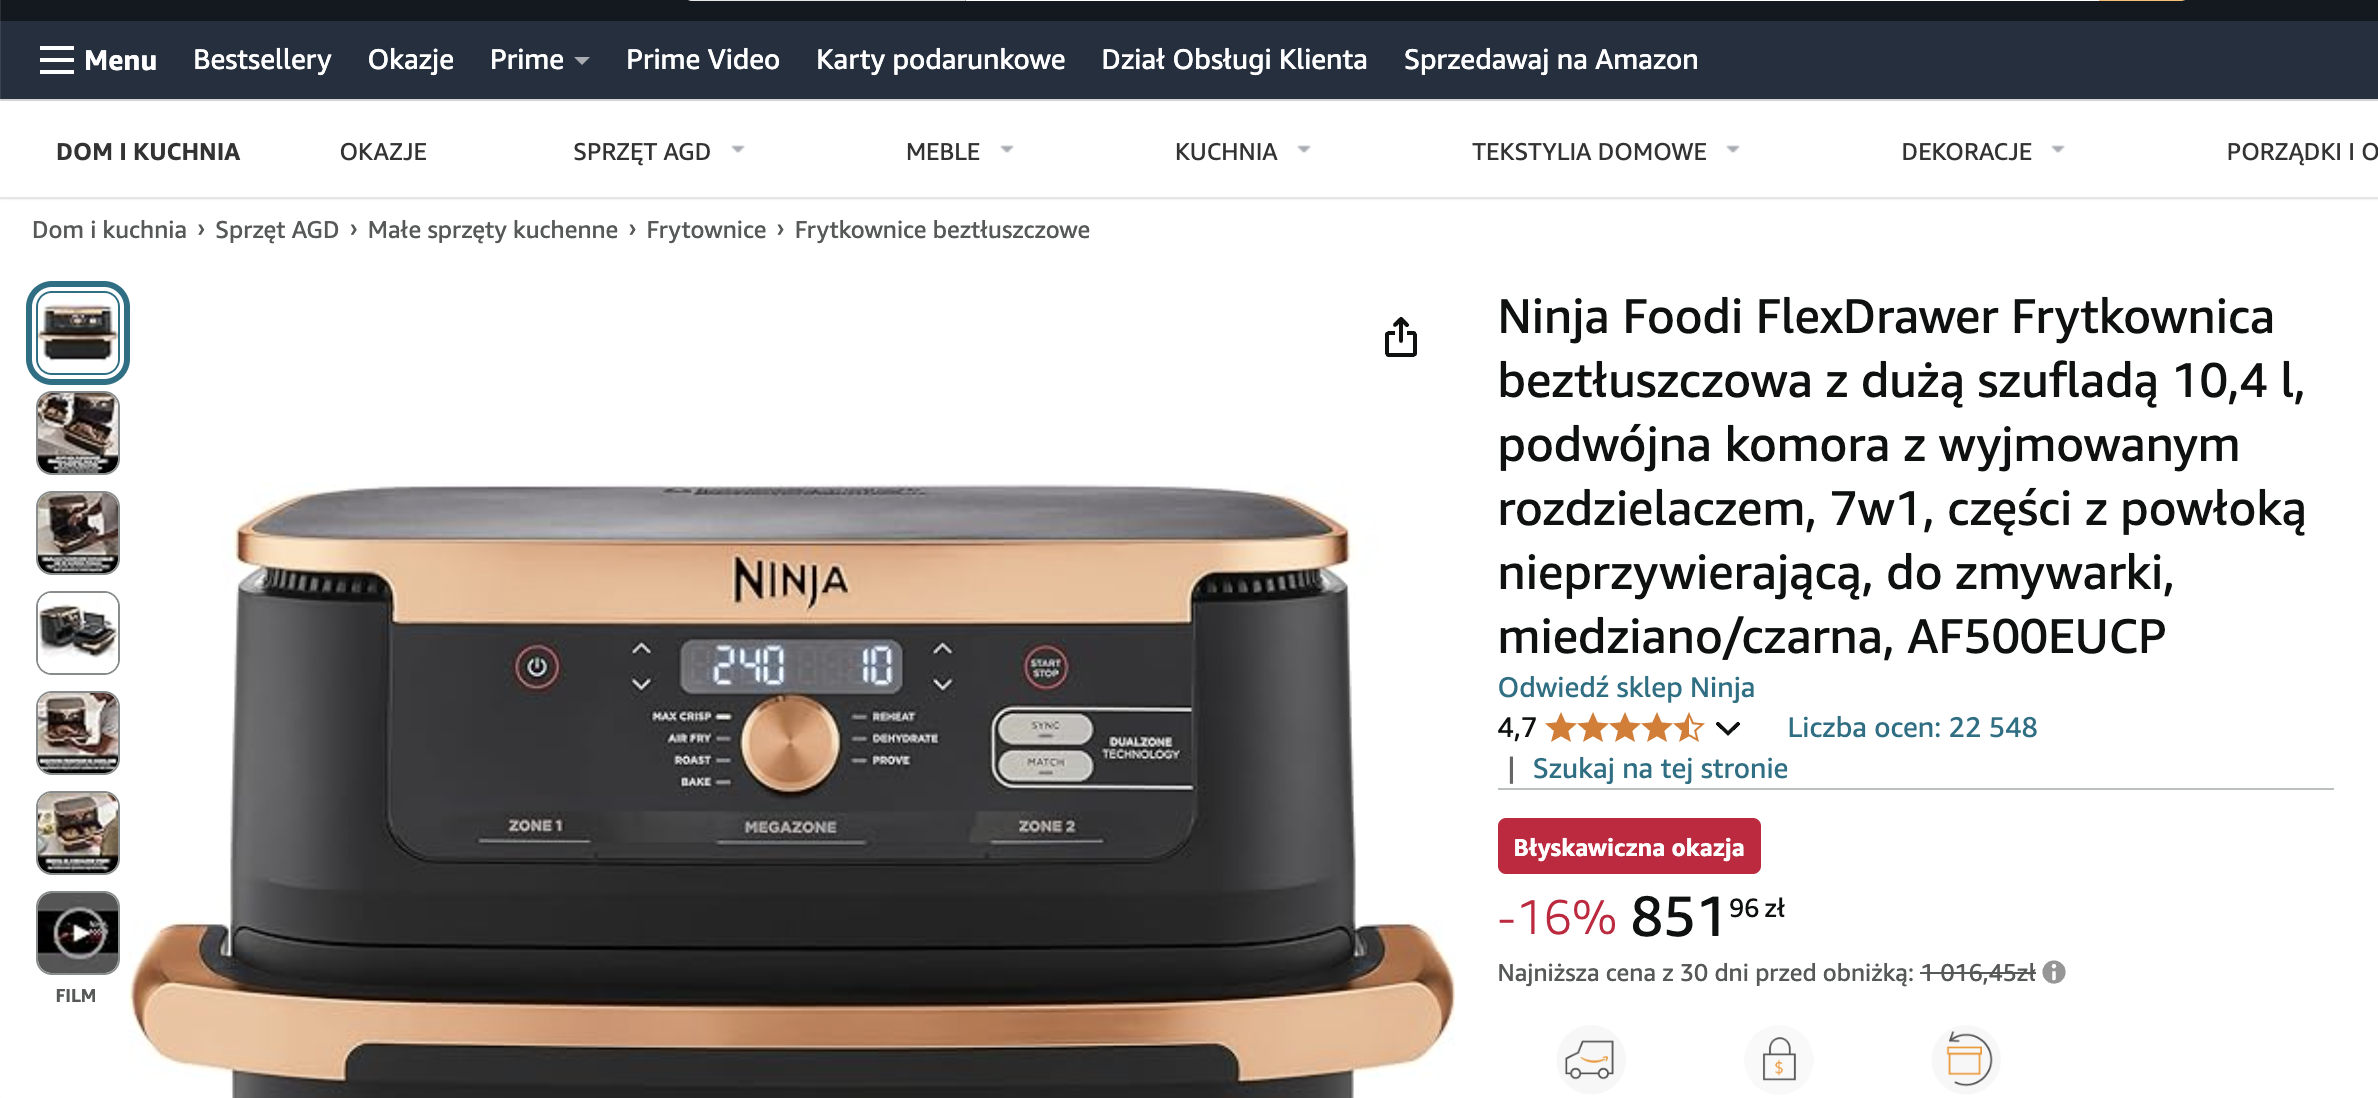Click the Szukaj na tej stronie link
This screenshot has width=2378, height=1098.
pyautogui.click(x=1660, y=768)
